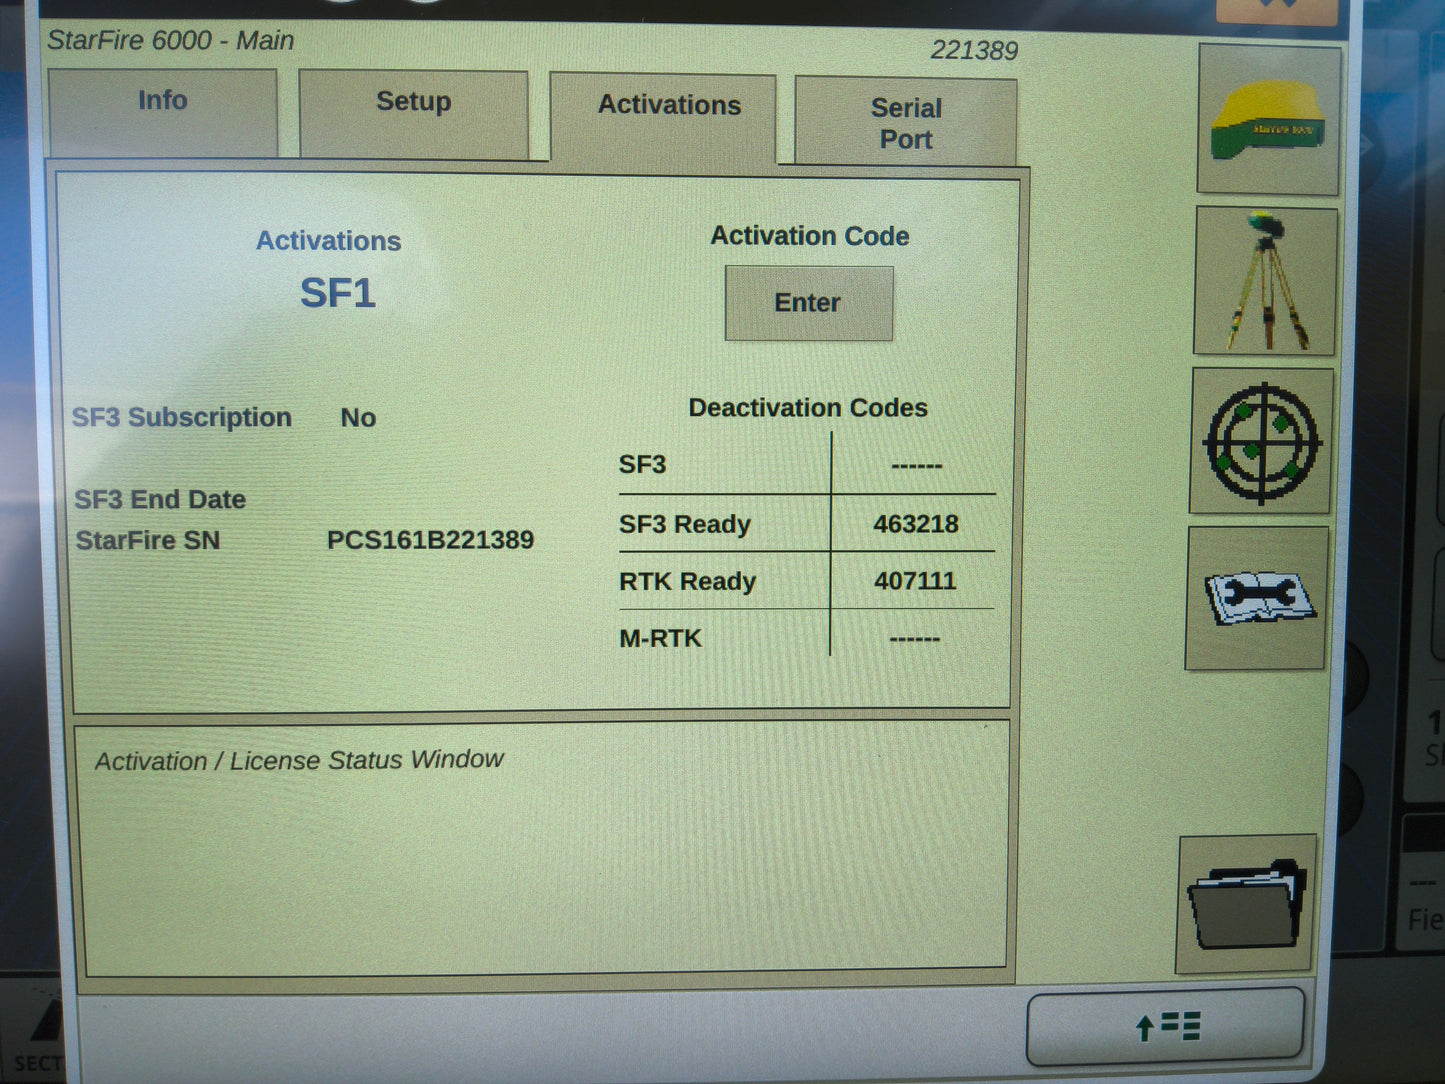Screen dimensions: 1445x1084
Task: Click the SF3 Ready code 463218
Action: (x=915, y=524)
